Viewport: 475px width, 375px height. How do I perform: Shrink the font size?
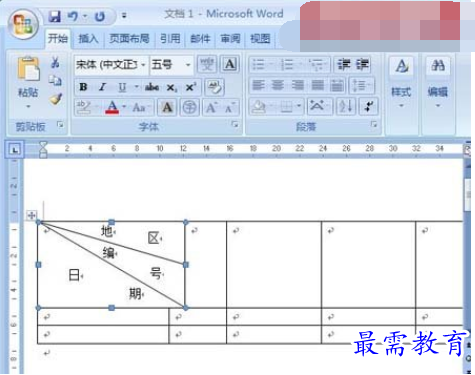[230, 107]
